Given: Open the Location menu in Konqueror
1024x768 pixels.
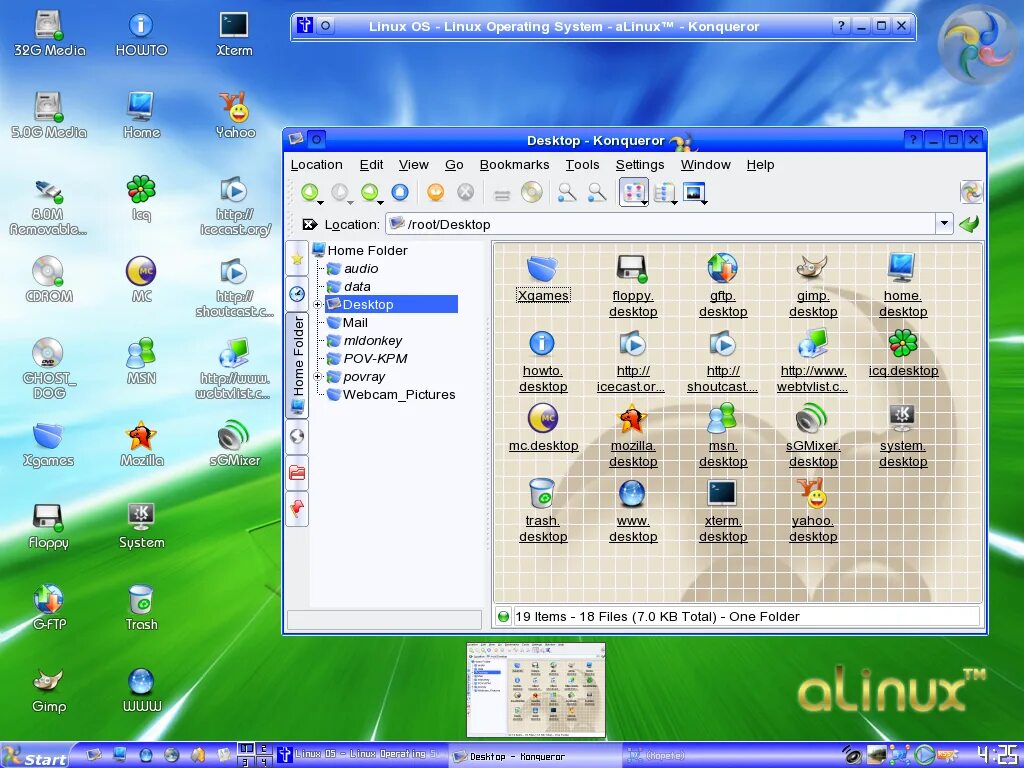Looking at the screenshot, I should (317, 165).
